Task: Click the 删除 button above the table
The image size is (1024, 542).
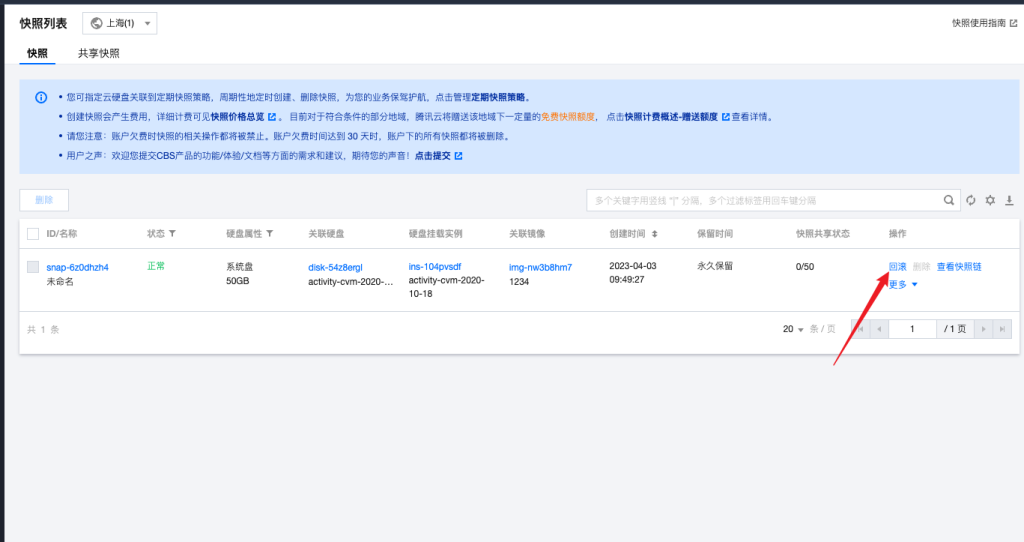Action: [44, 200]
